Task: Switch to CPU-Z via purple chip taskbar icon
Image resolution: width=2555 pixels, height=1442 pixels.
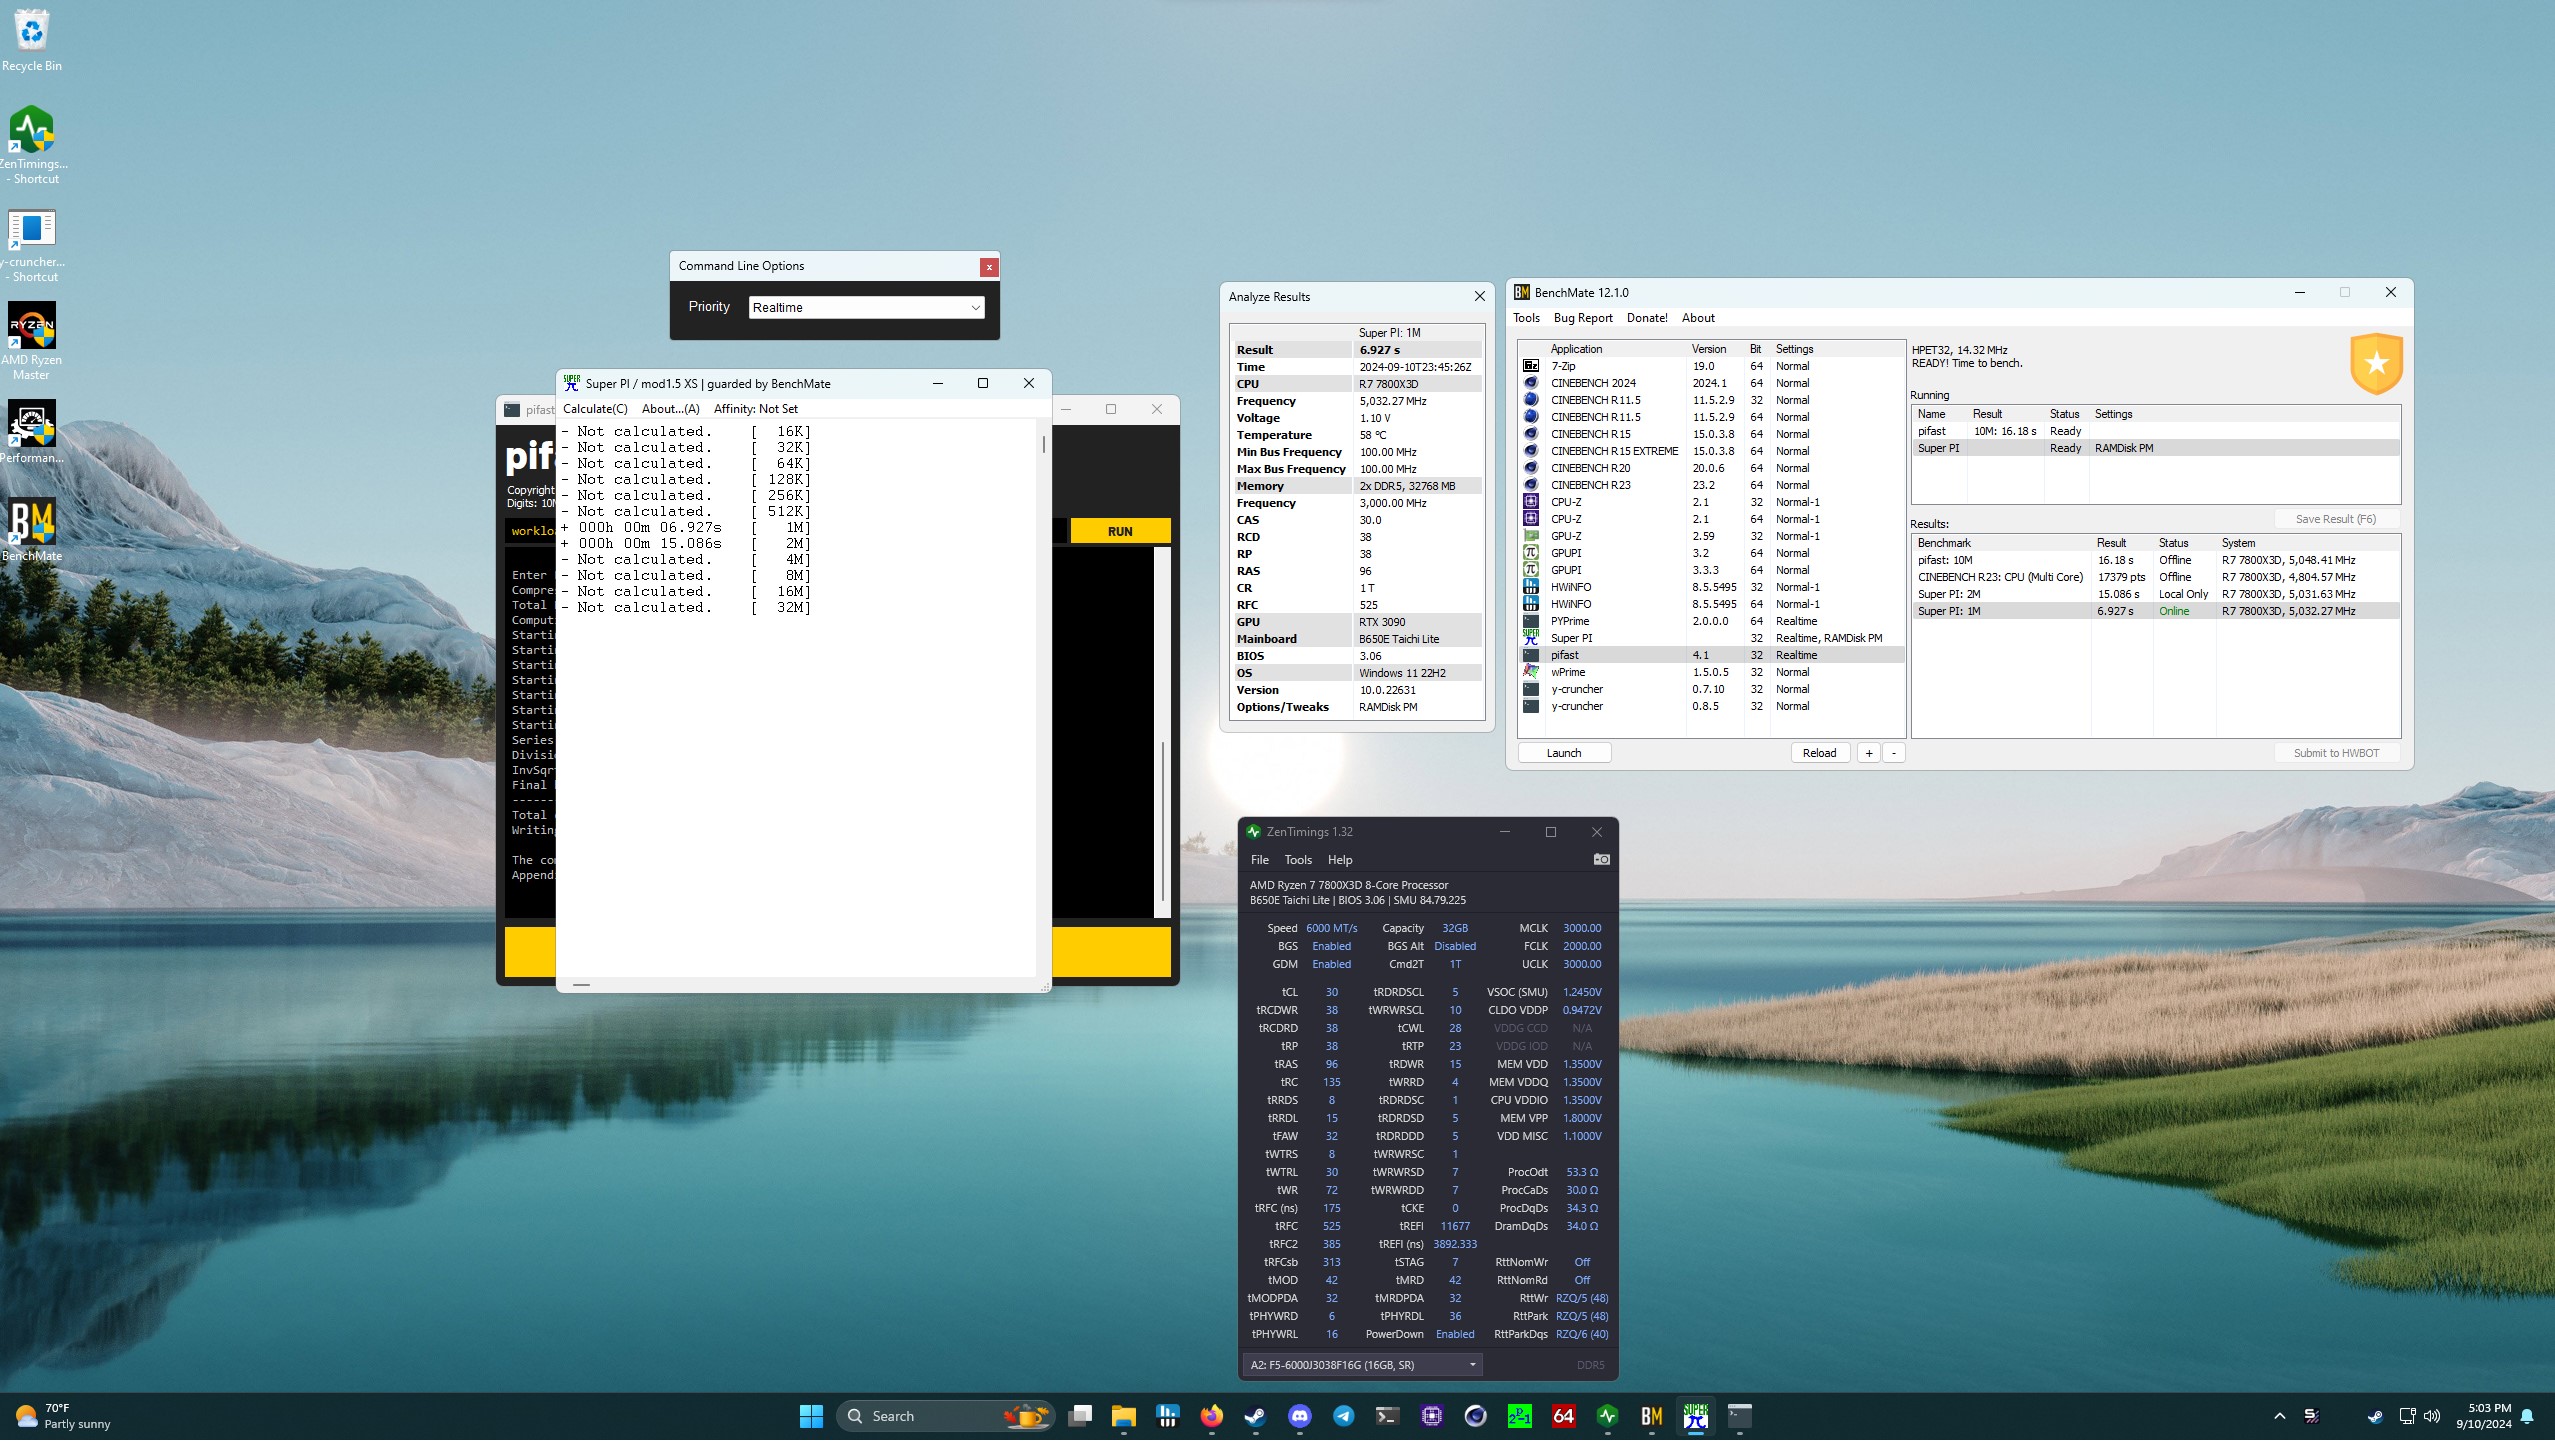Action: coord(1432,1417)
